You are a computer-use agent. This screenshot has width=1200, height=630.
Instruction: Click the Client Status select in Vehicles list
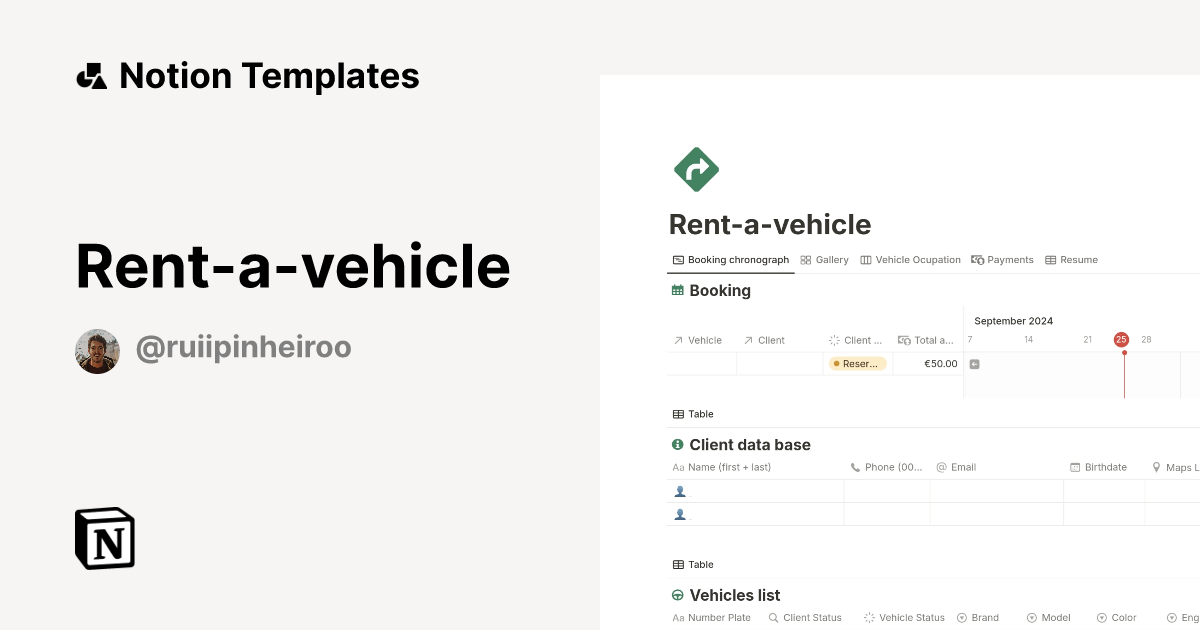pos(805,617)
